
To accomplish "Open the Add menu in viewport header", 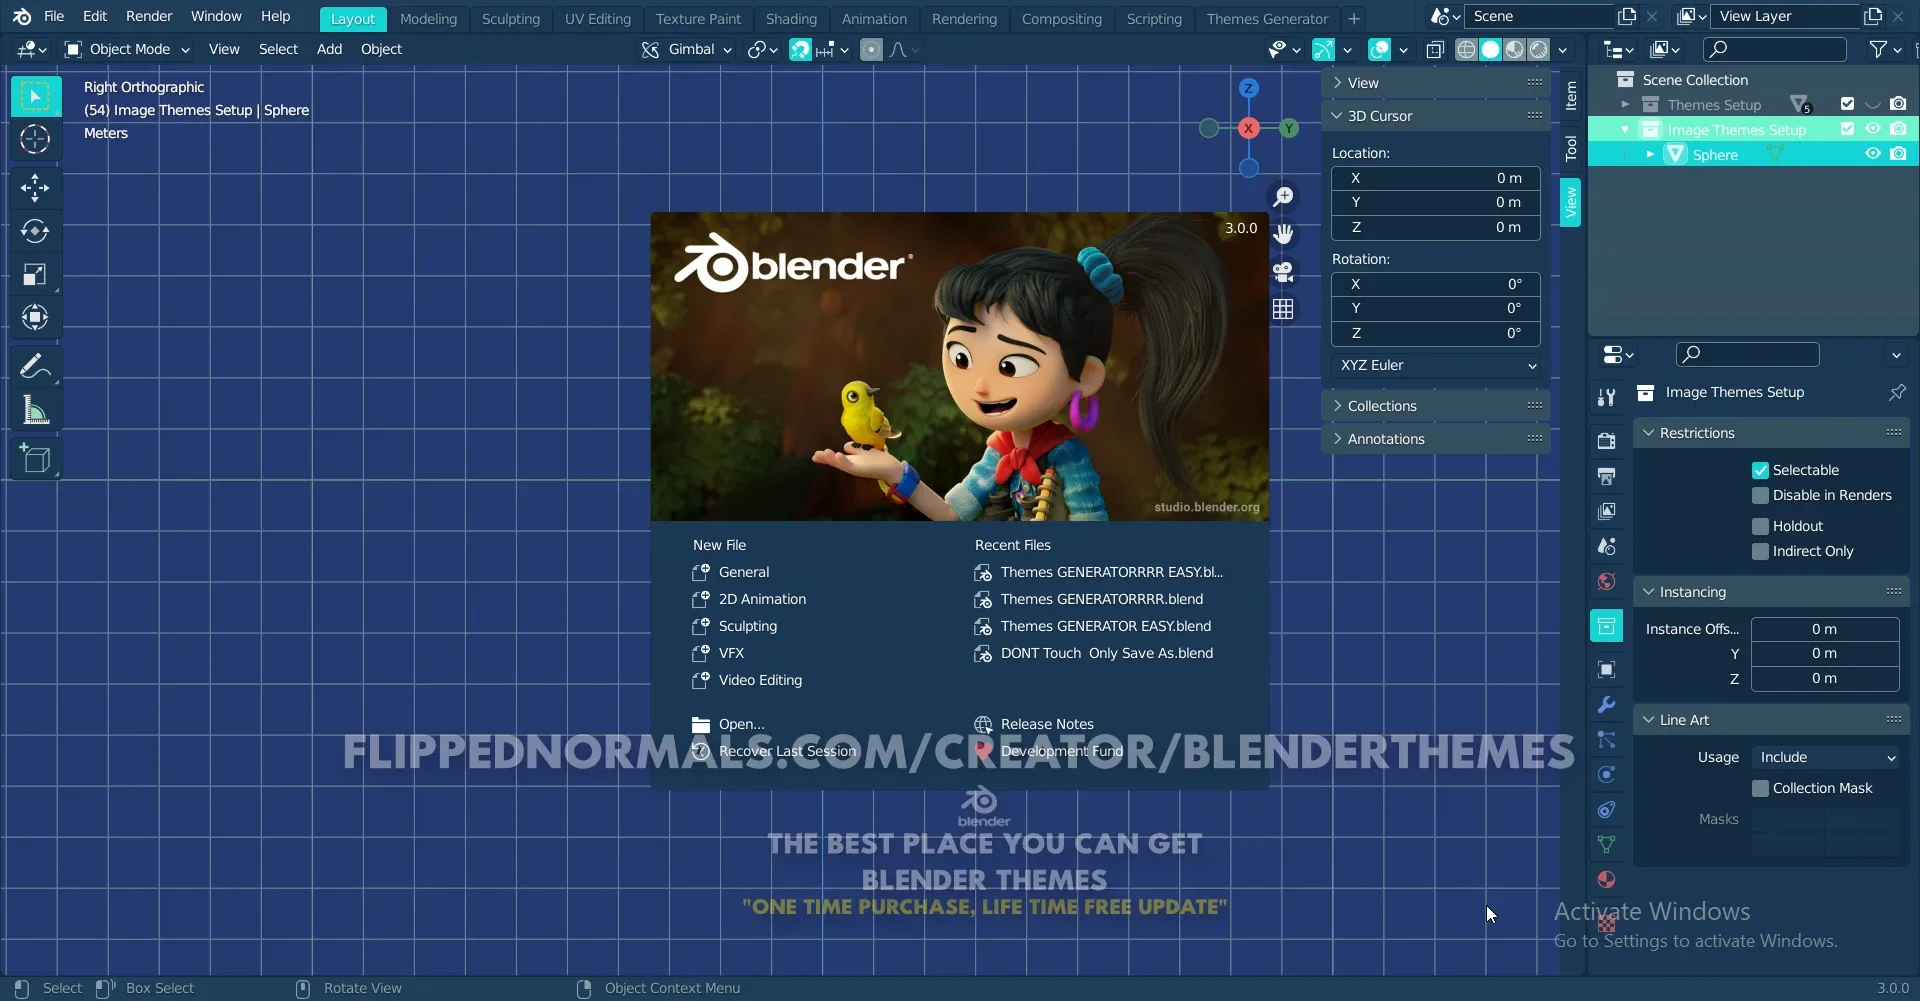I will (329, 49).
